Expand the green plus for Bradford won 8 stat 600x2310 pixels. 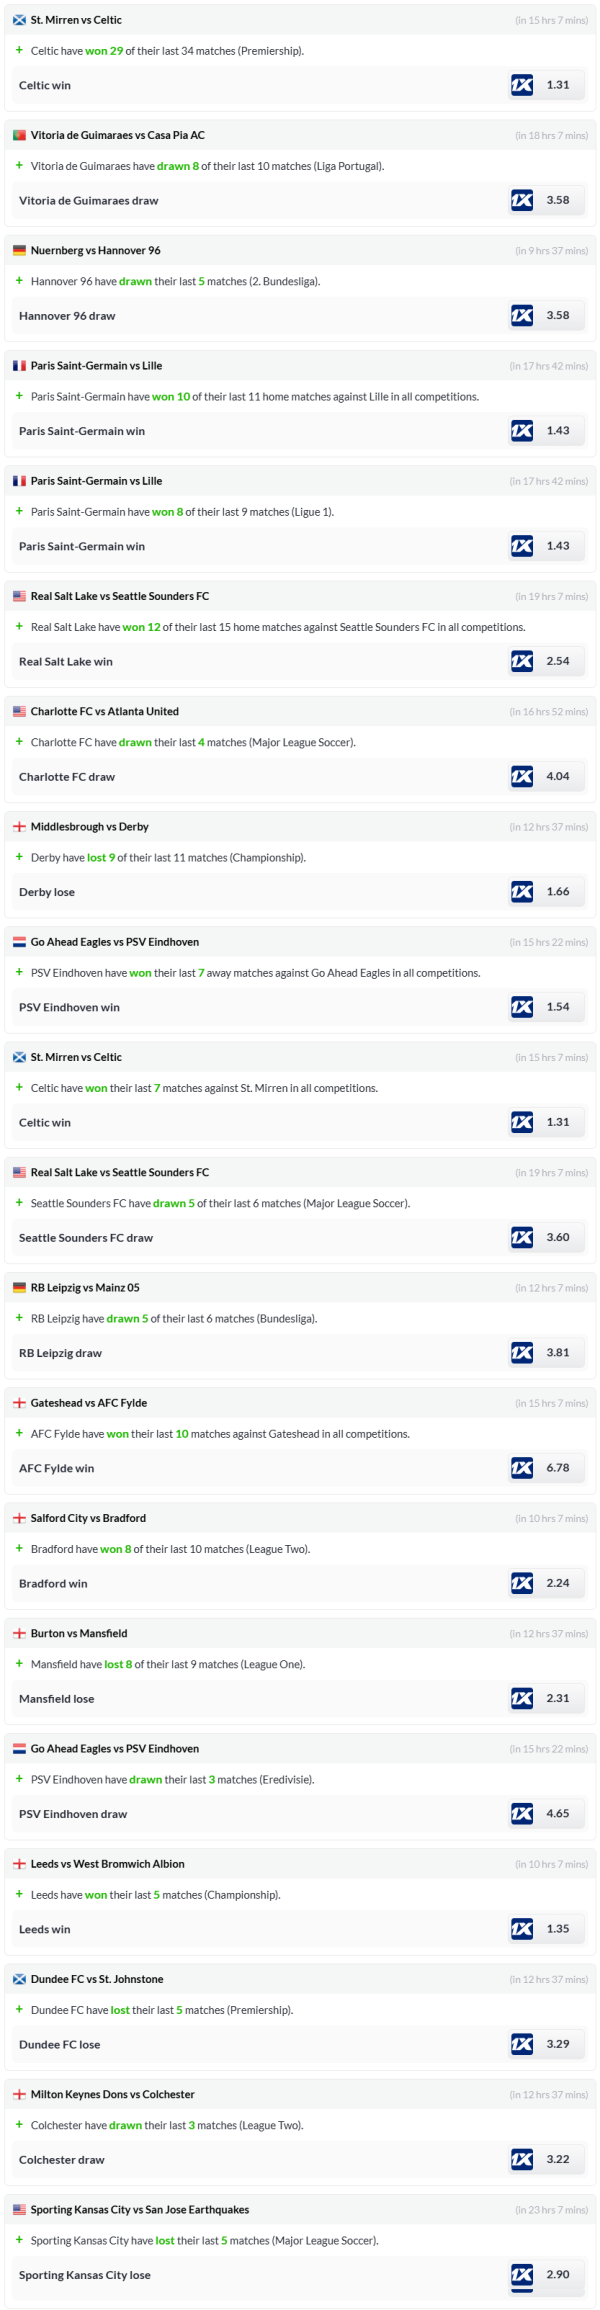coord(19,1548)
